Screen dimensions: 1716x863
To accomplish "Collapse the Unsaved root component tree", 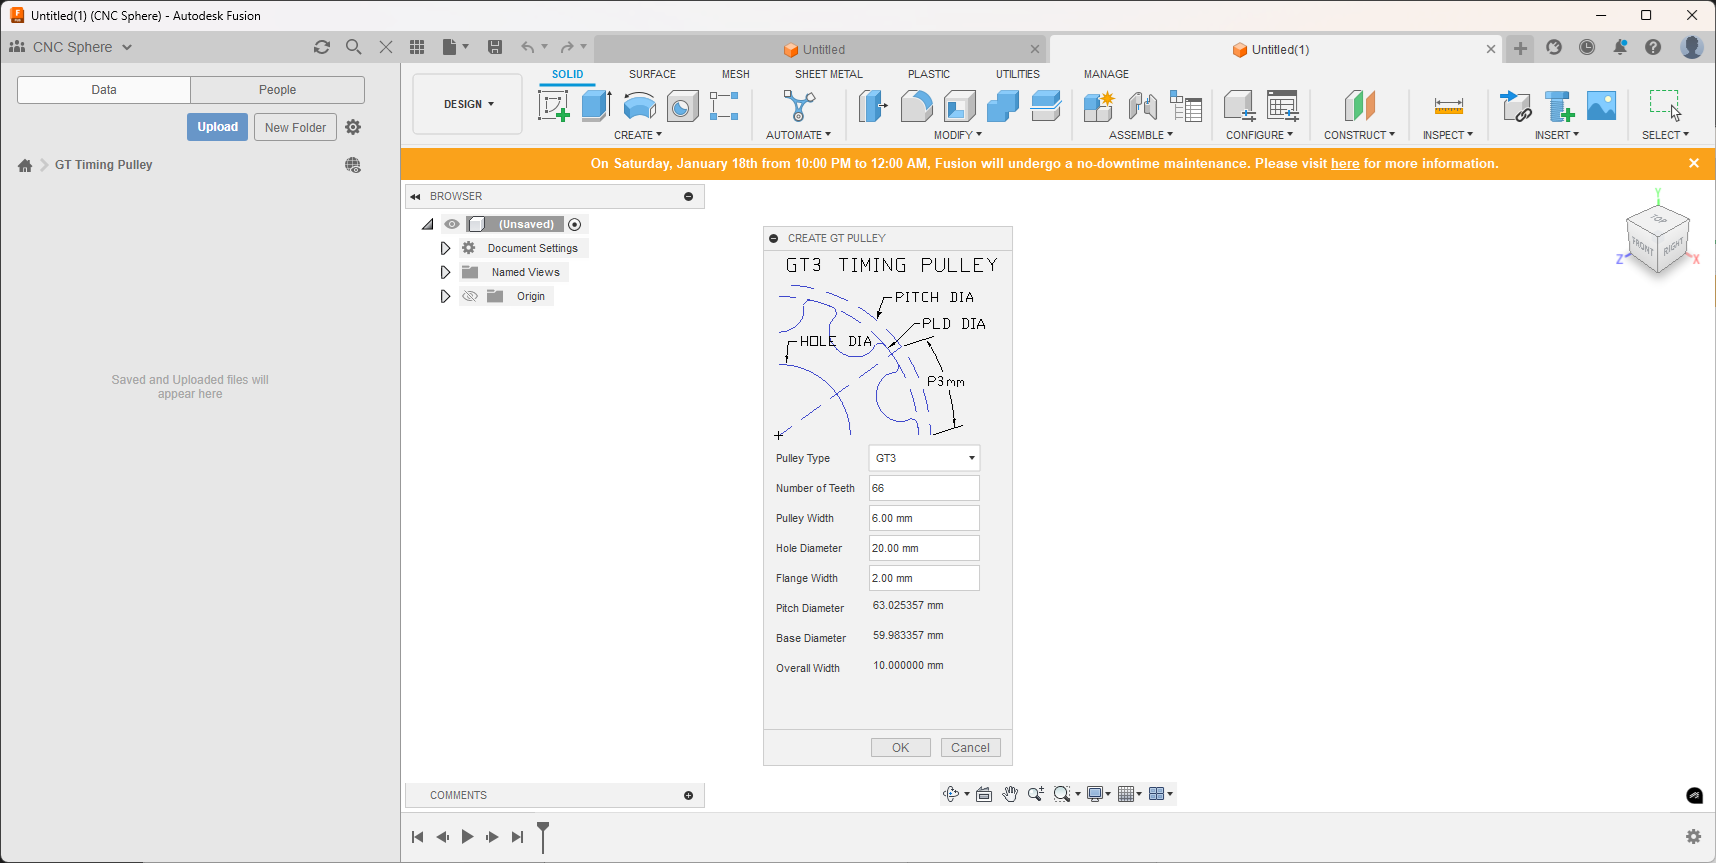I will click(x=428, y=224).
